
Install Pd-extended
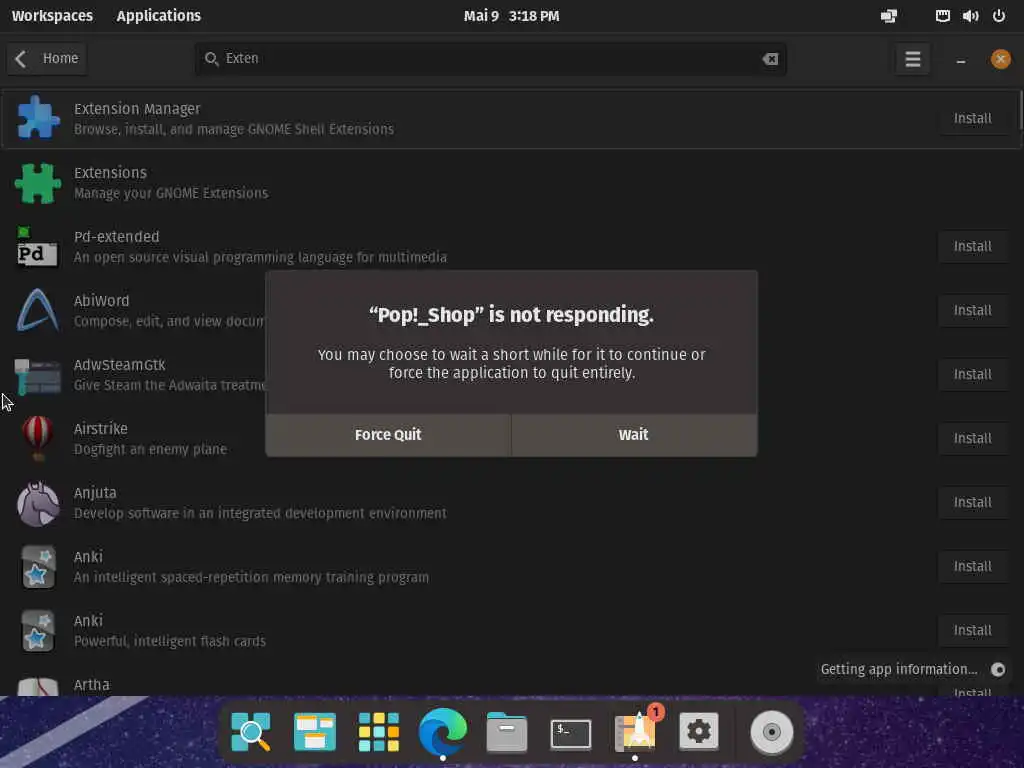(x=972, y=246)
